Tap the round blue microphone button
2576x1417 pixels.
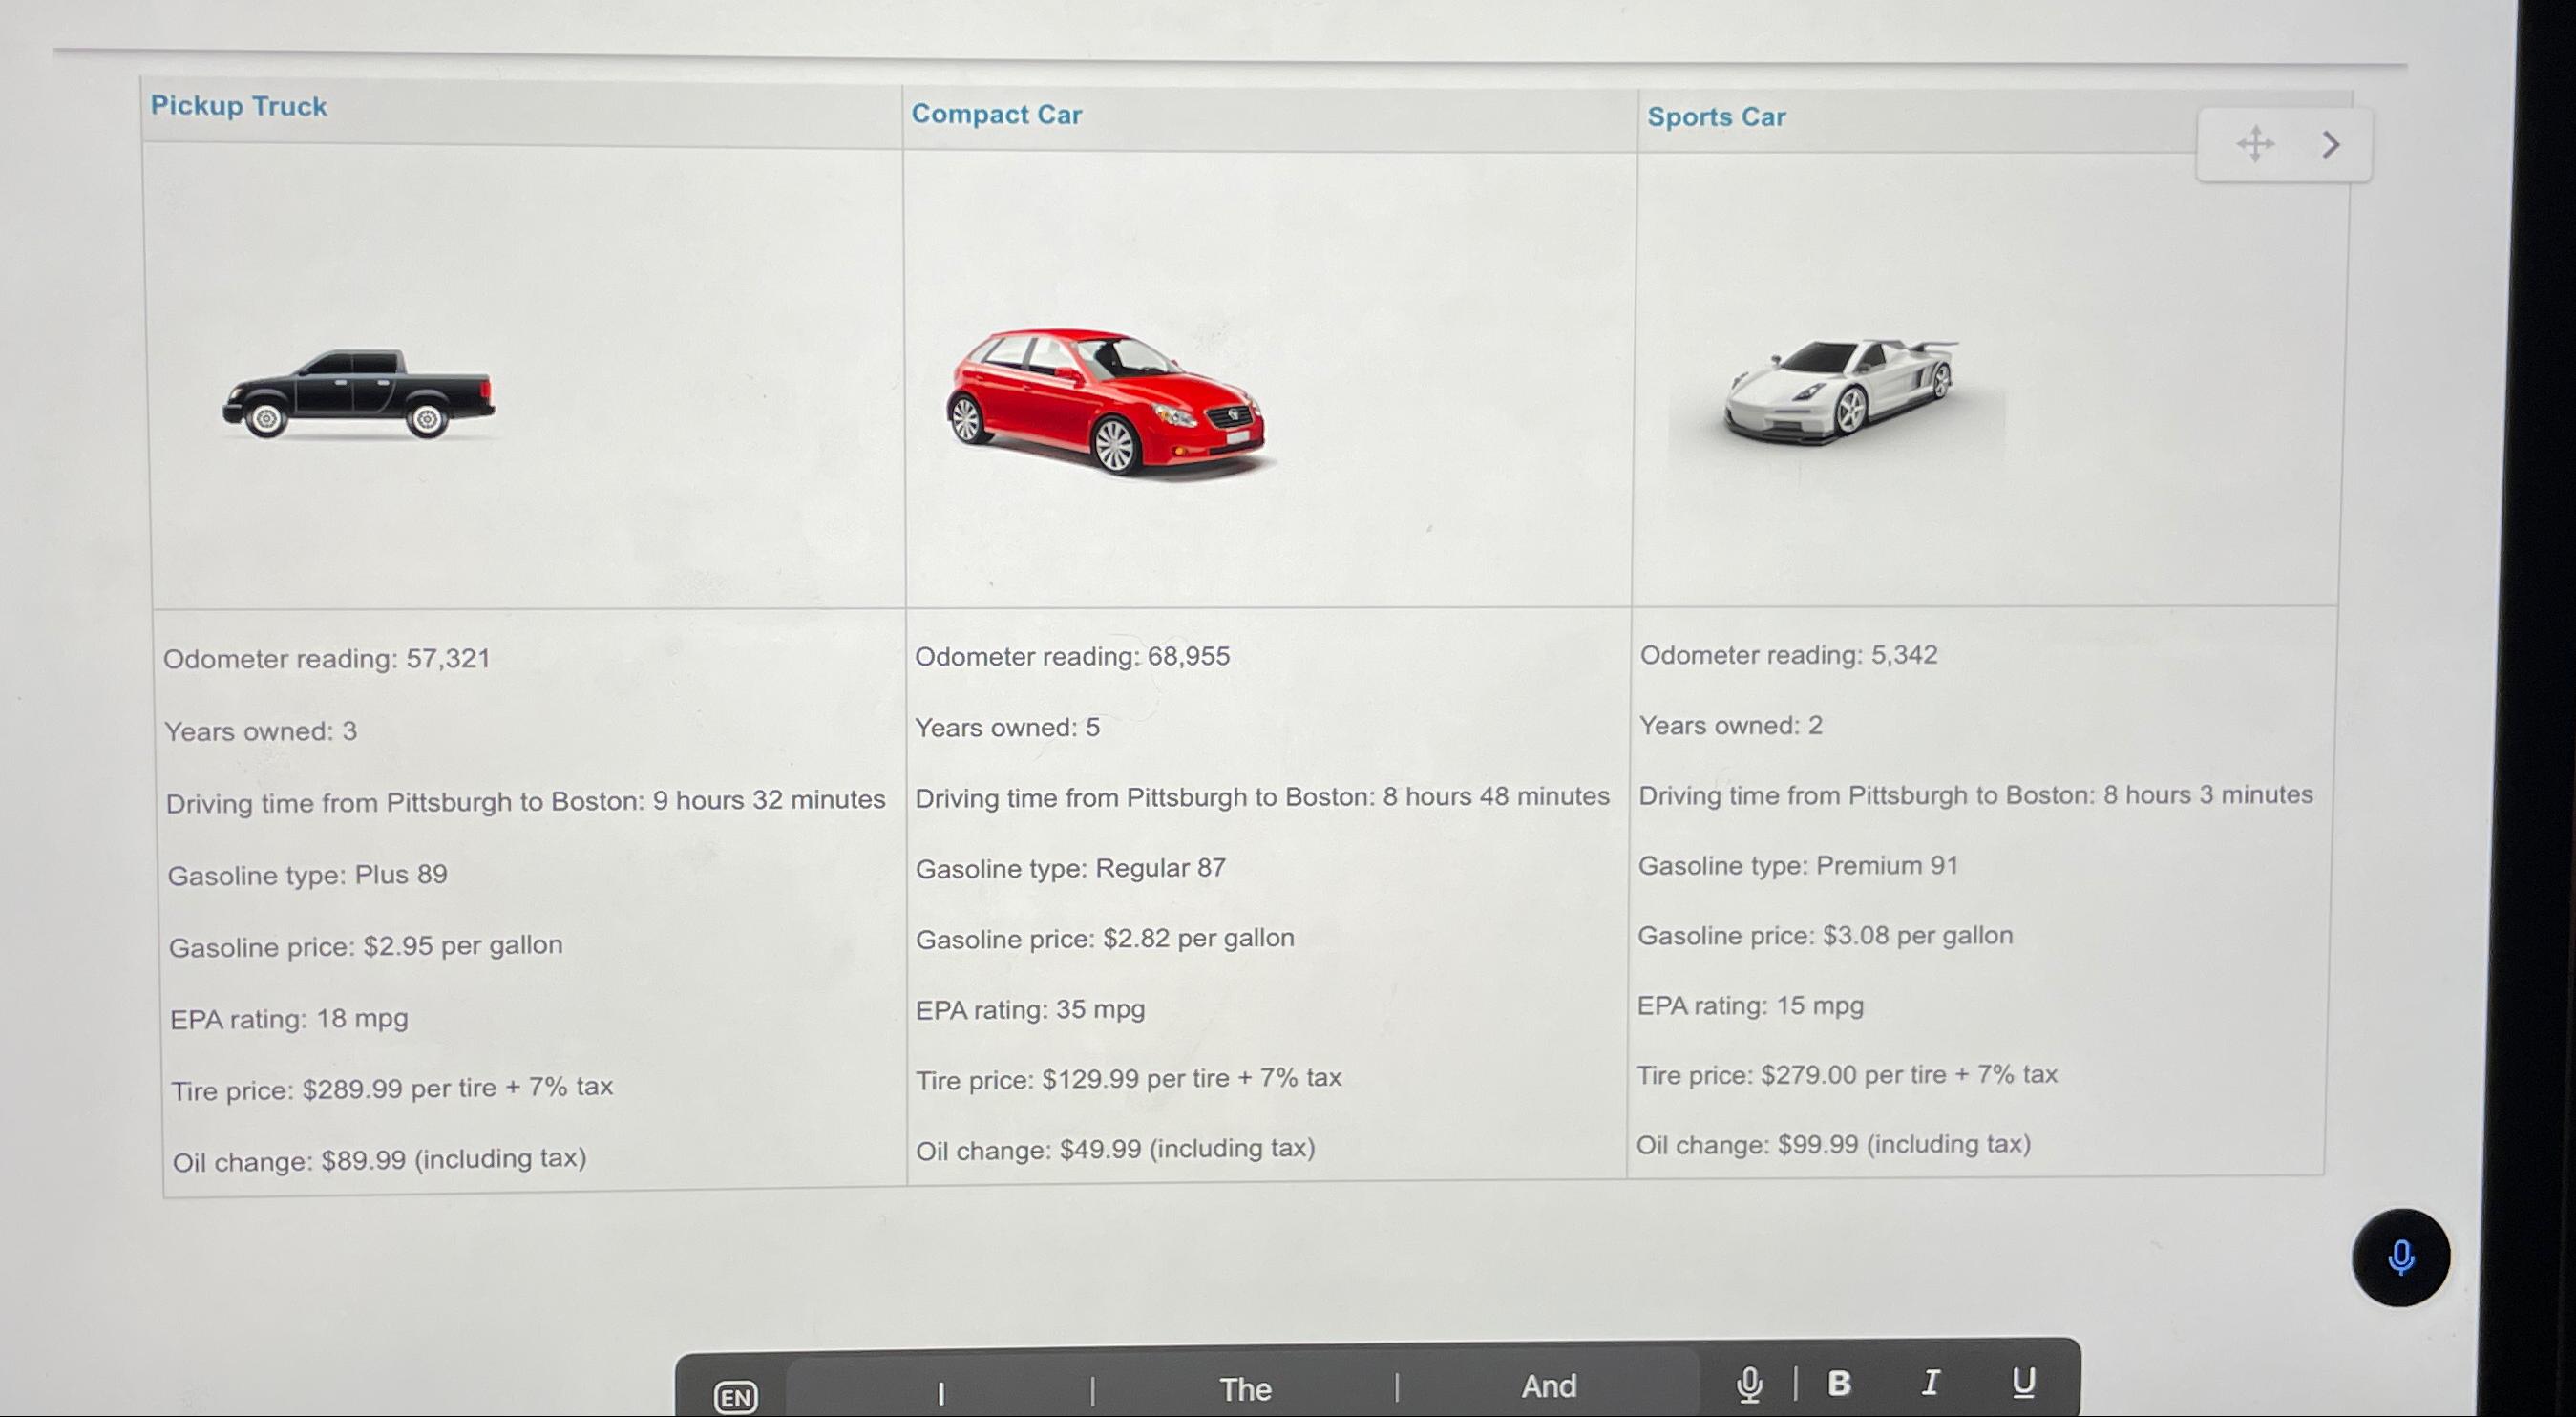coord(2400,1257)
